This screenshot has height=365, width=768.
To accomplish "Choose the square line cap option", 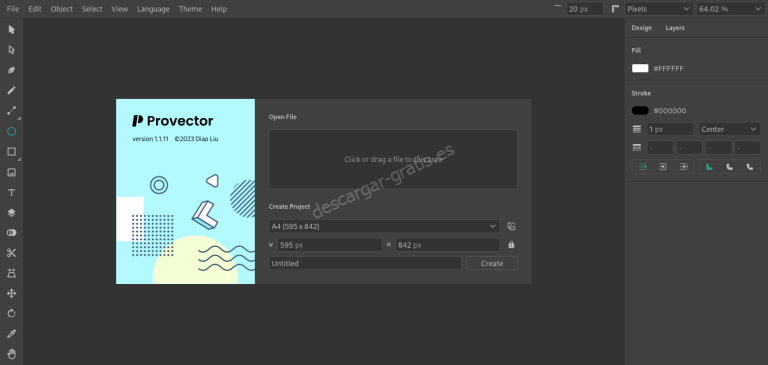I will 663,167.
